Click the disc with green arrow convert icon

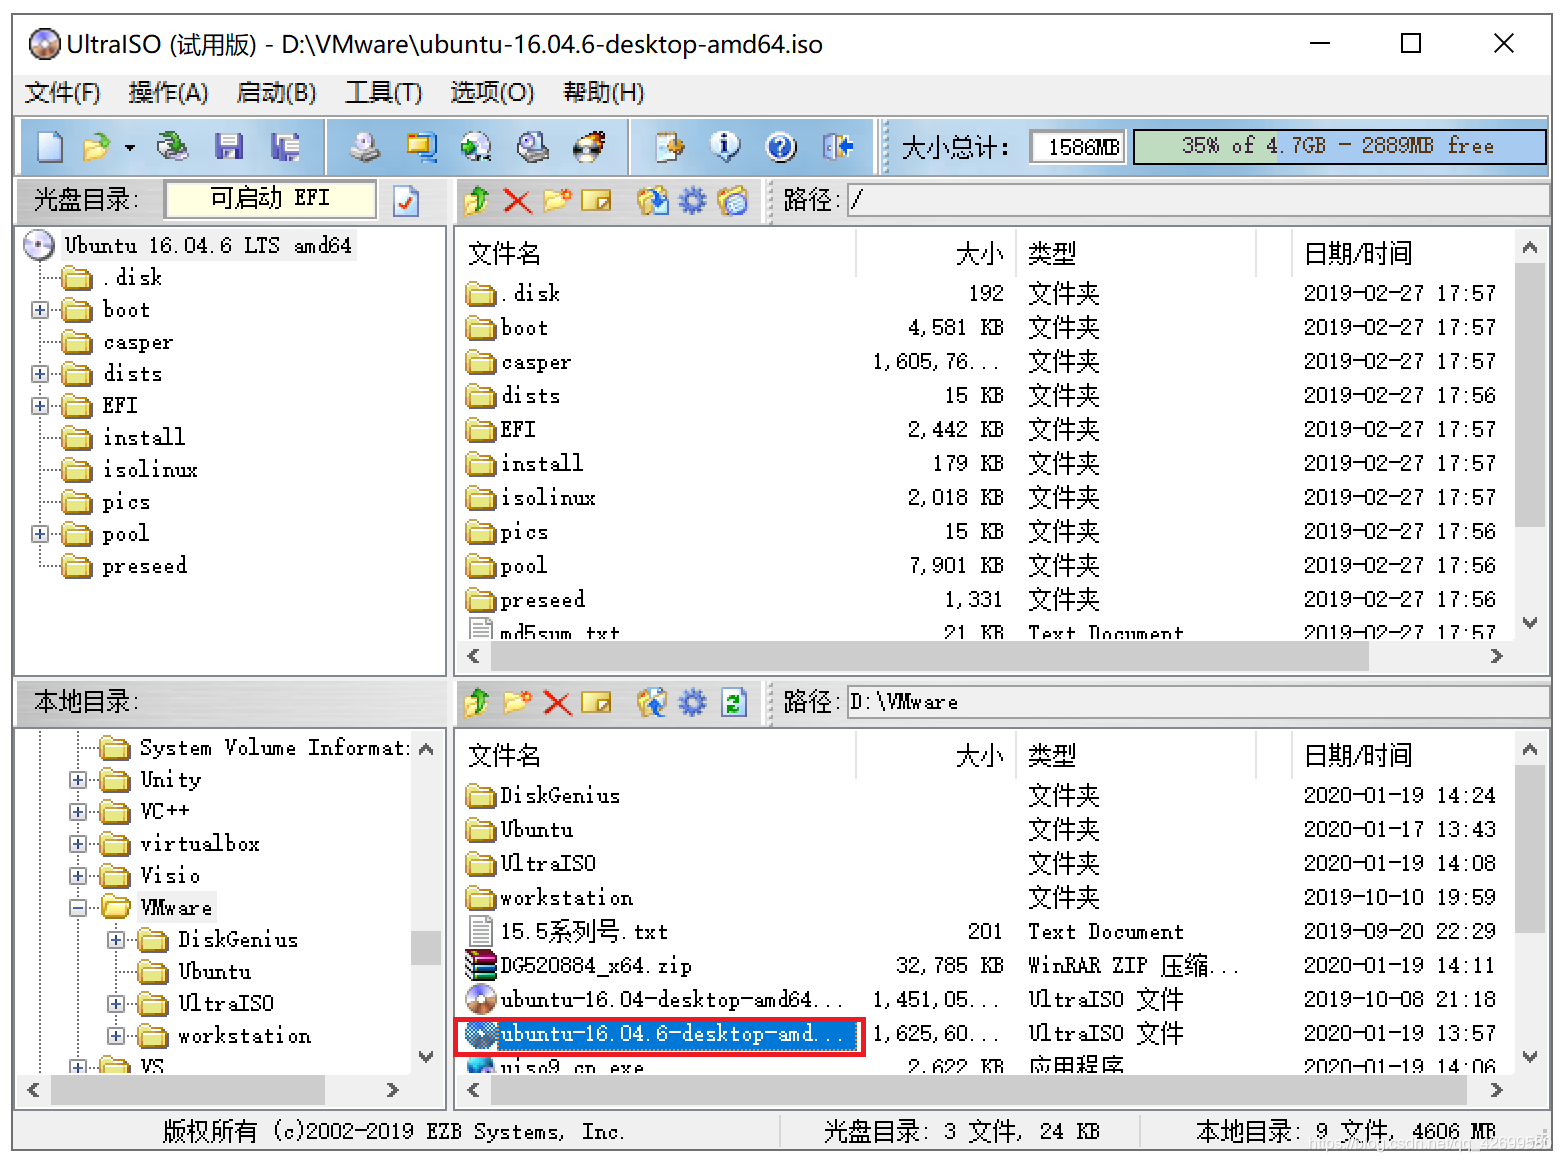point(476,147)
